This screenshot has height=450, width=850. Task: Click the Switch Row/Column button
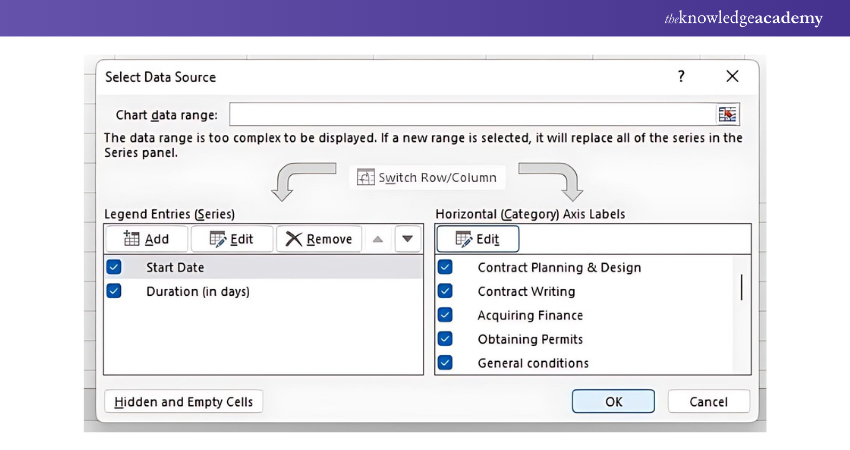[x=427, y=177]
